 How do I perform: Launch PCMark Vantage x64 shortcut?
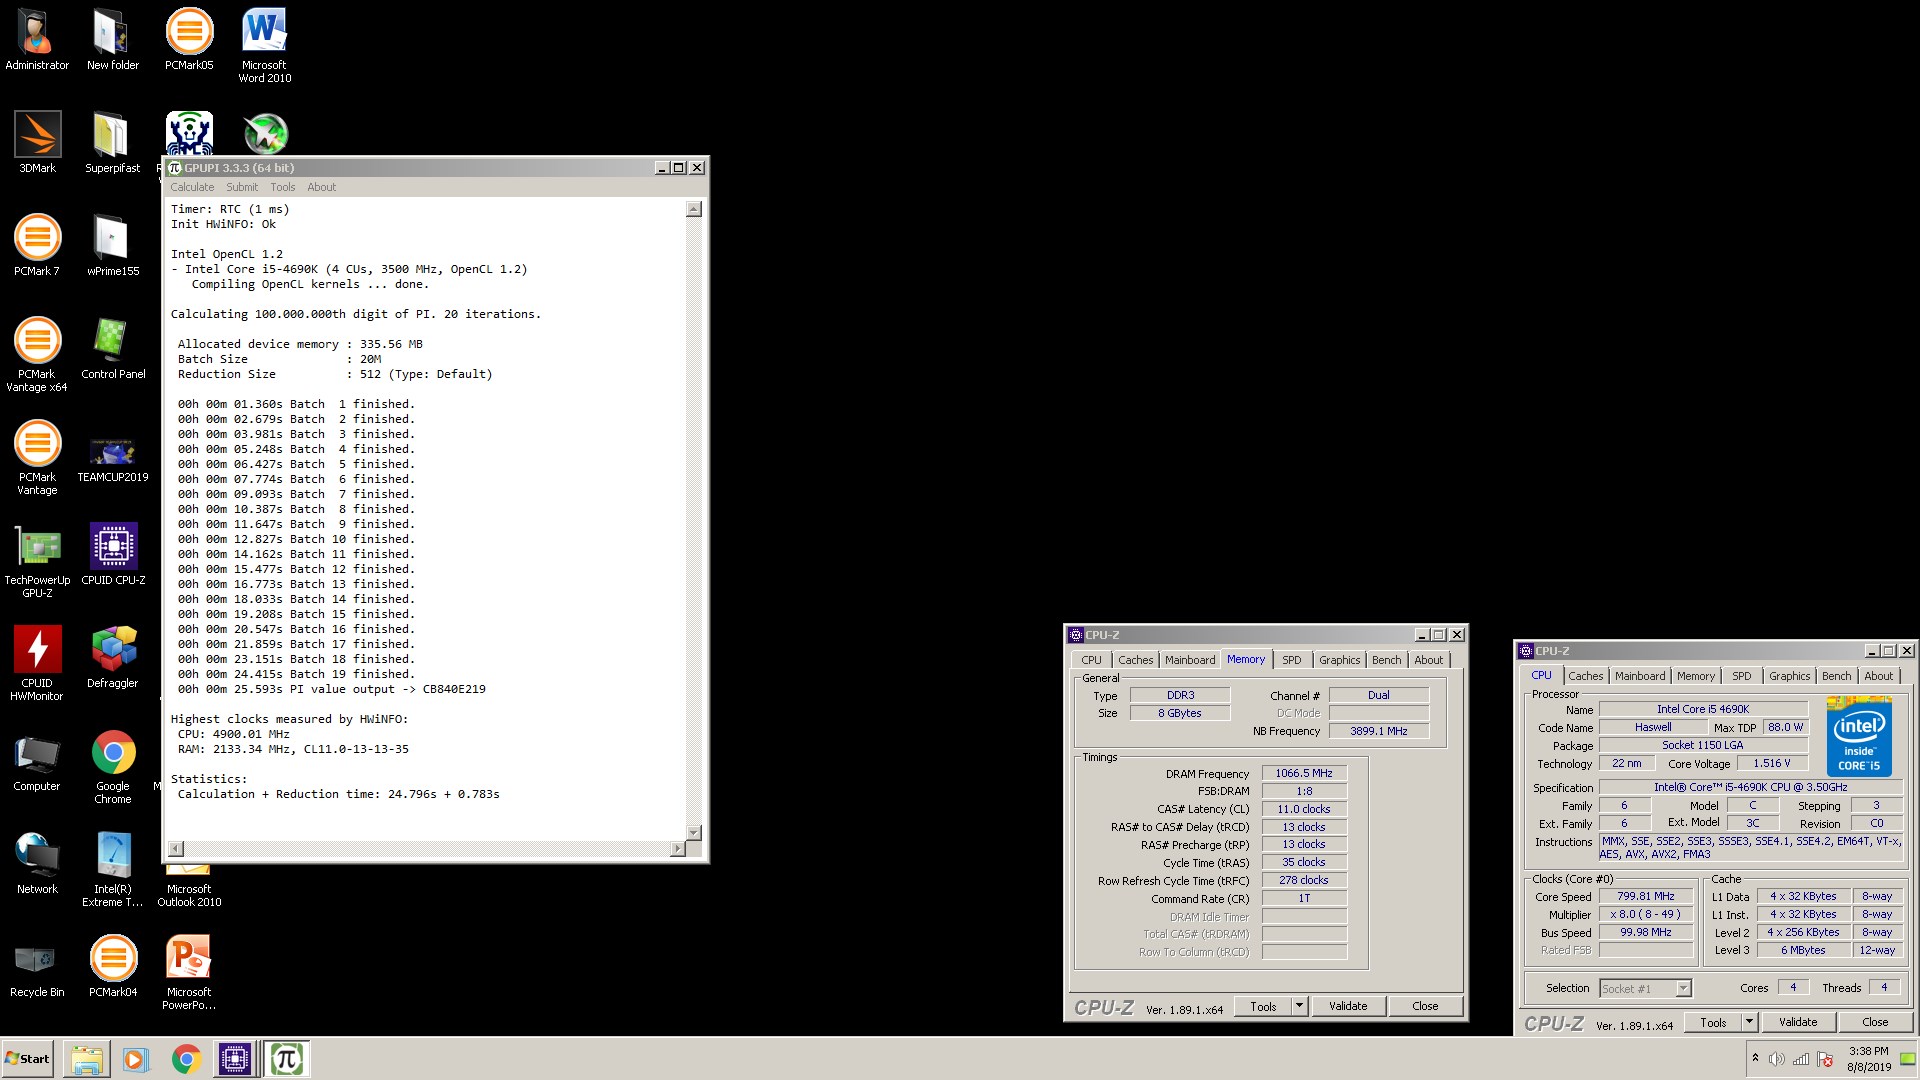(37, 354)
